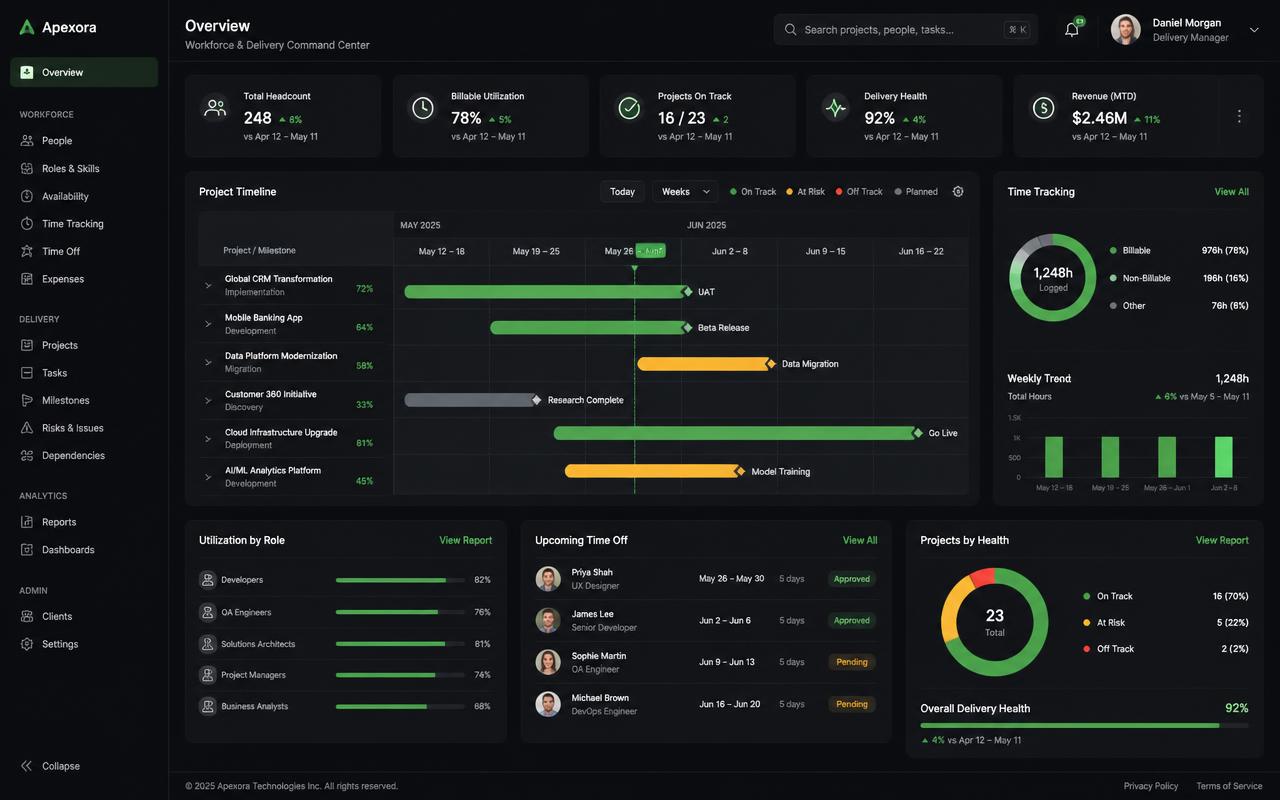
Task: Click the search projects input field
Action: pos(906,30)
